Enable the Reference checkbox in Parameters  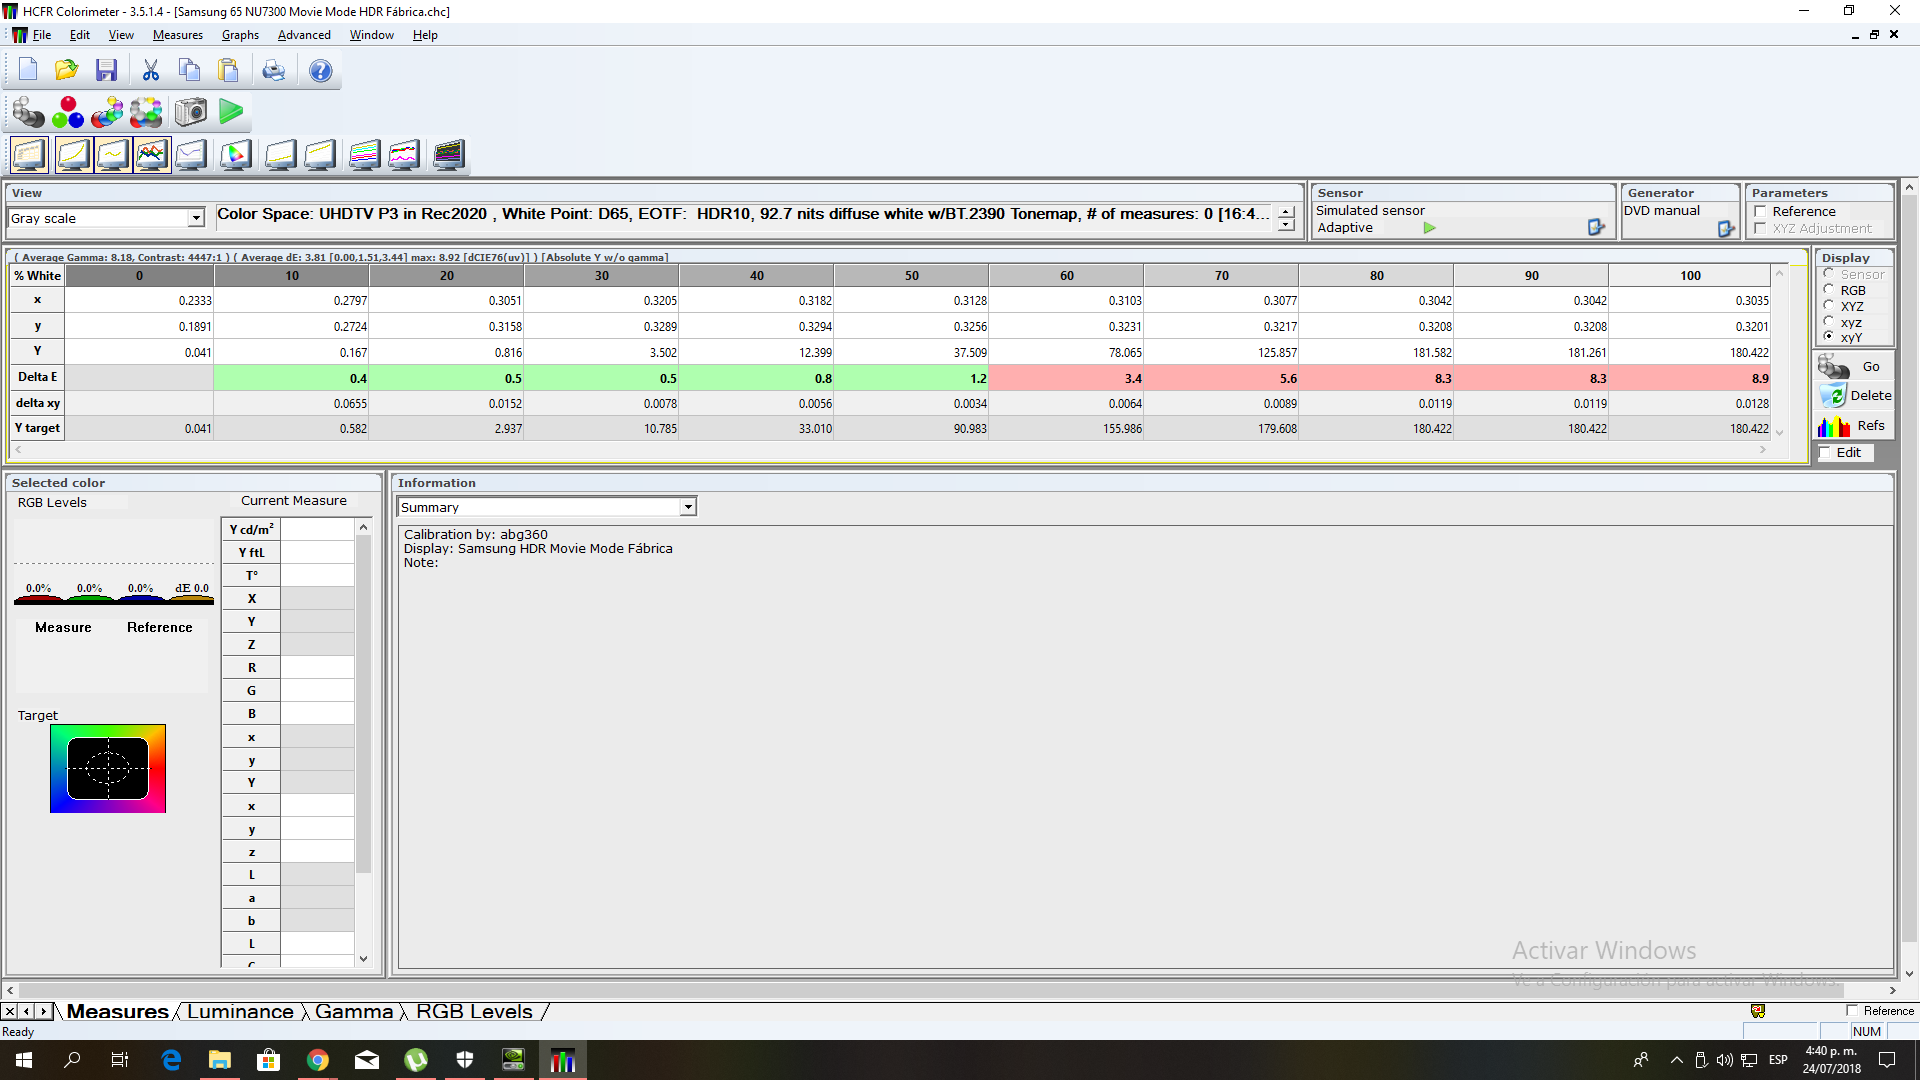[x=1760, y=211]
